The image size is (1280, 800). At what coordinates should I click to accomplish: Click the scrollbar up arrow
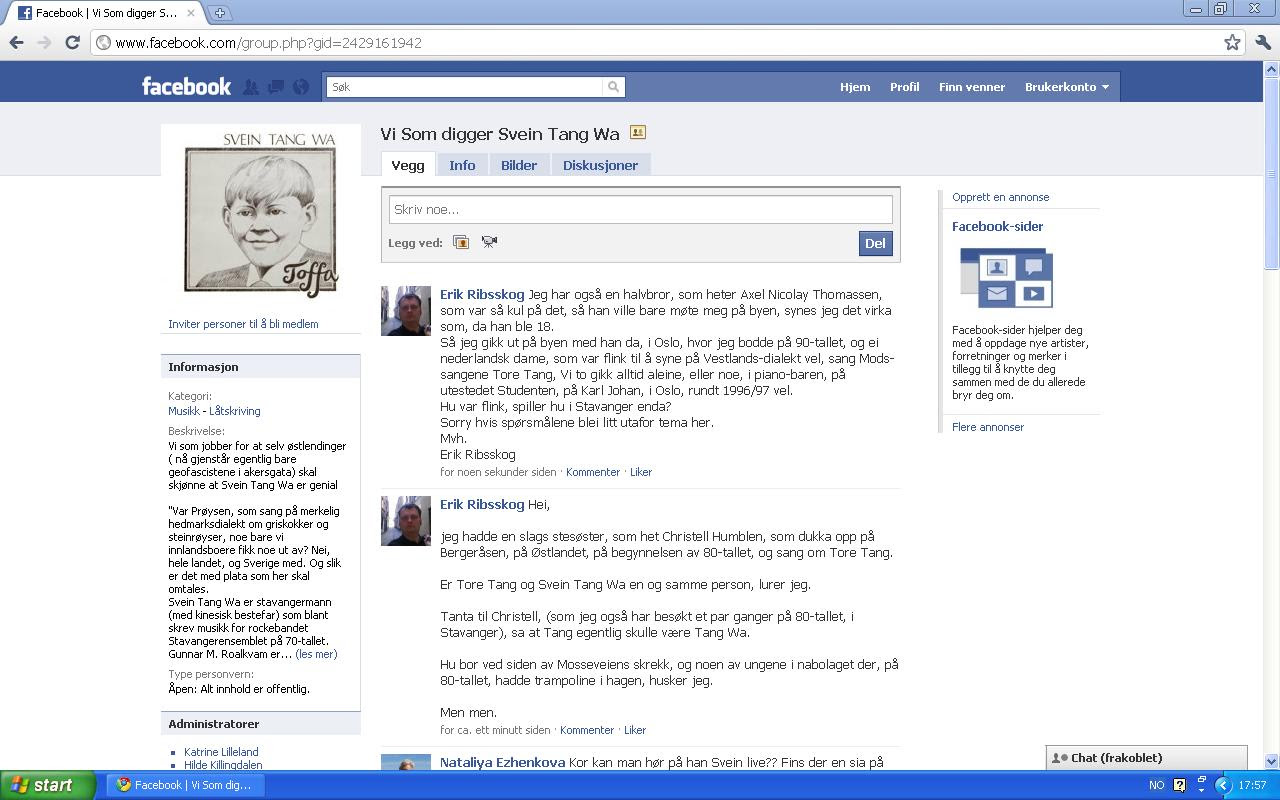[x=1272, y=69]
